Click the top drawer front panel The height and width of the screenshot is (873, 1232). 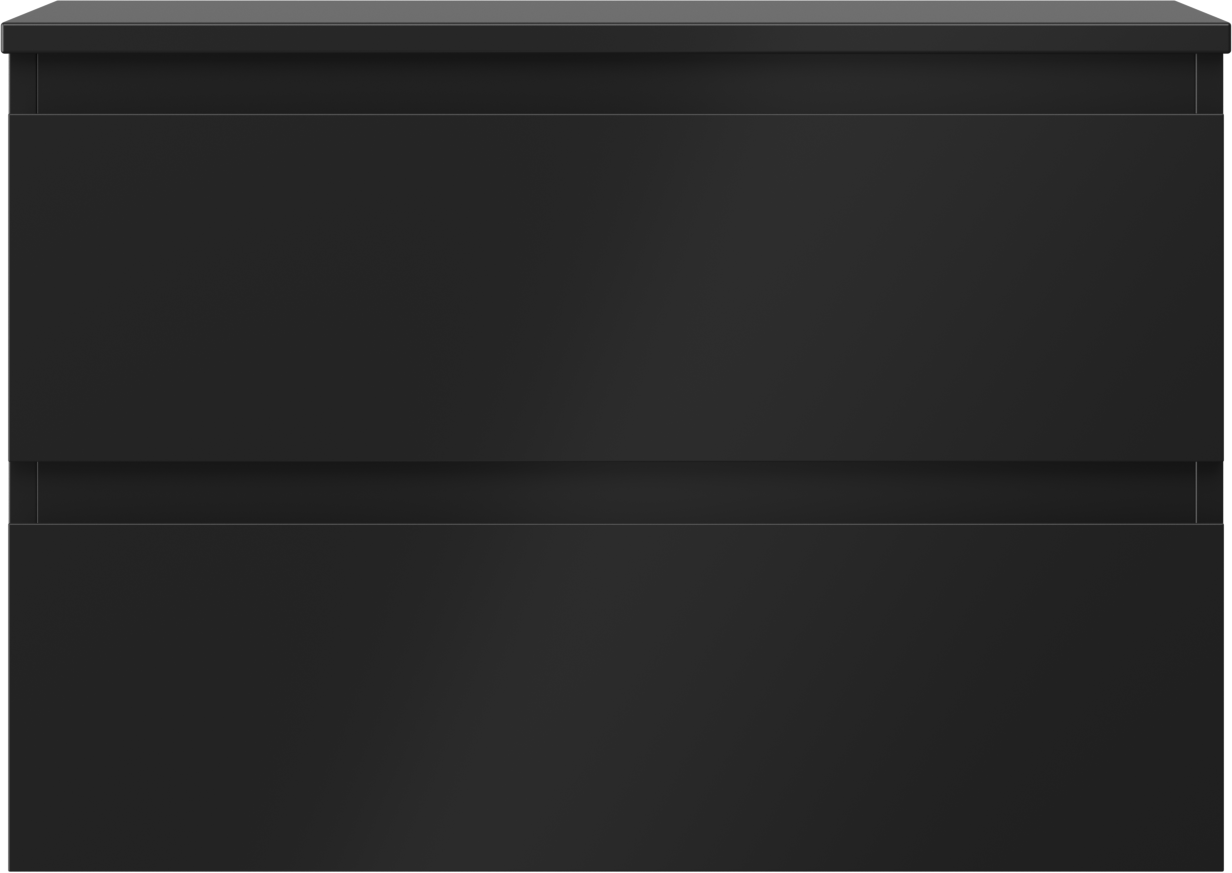616,288
